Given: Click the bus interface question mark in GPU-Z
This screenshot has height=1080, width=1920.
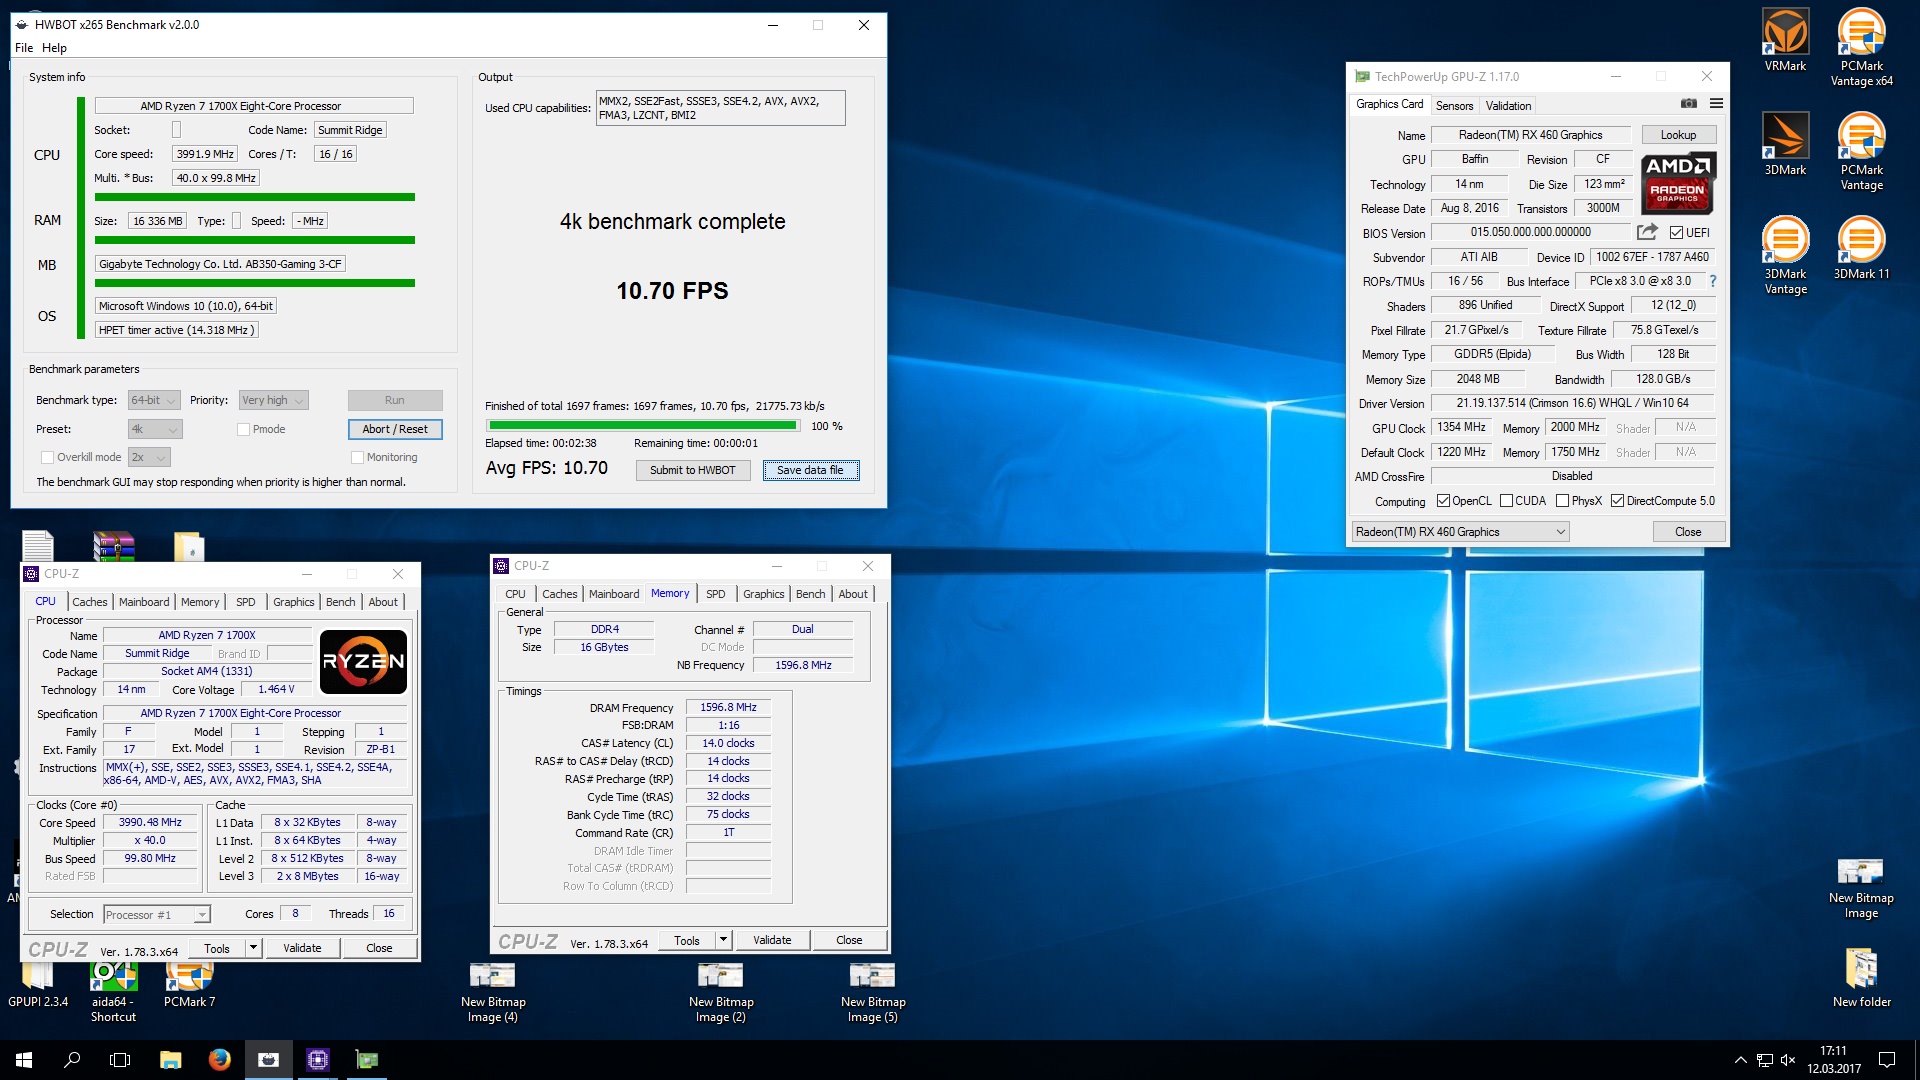Looking at the screenshot, I should (x=1713, y=281).
